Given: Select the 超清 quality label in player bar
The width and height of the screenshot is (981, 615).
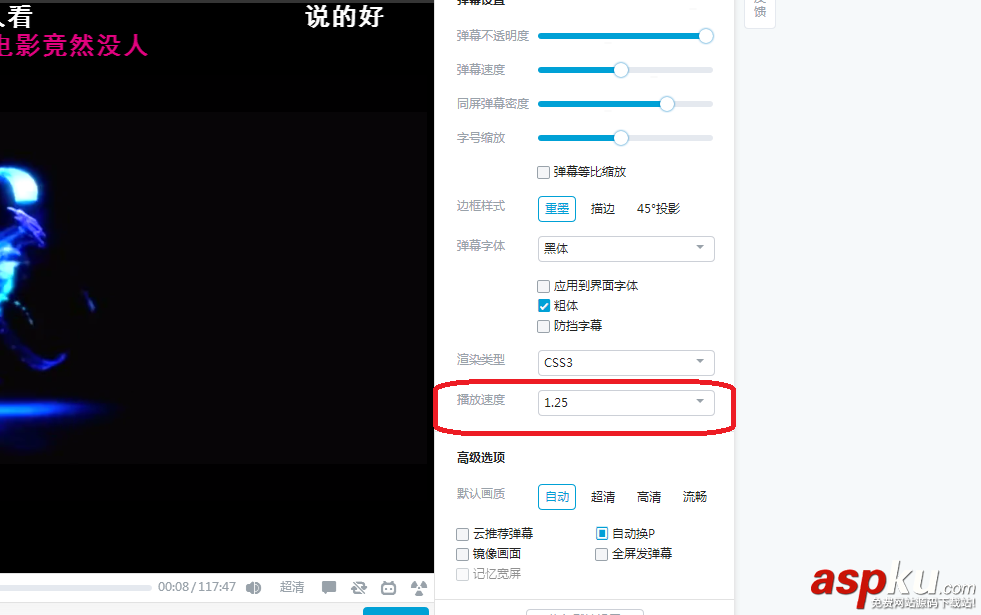Looking at the screenshot, I should (x=292, y=588).
